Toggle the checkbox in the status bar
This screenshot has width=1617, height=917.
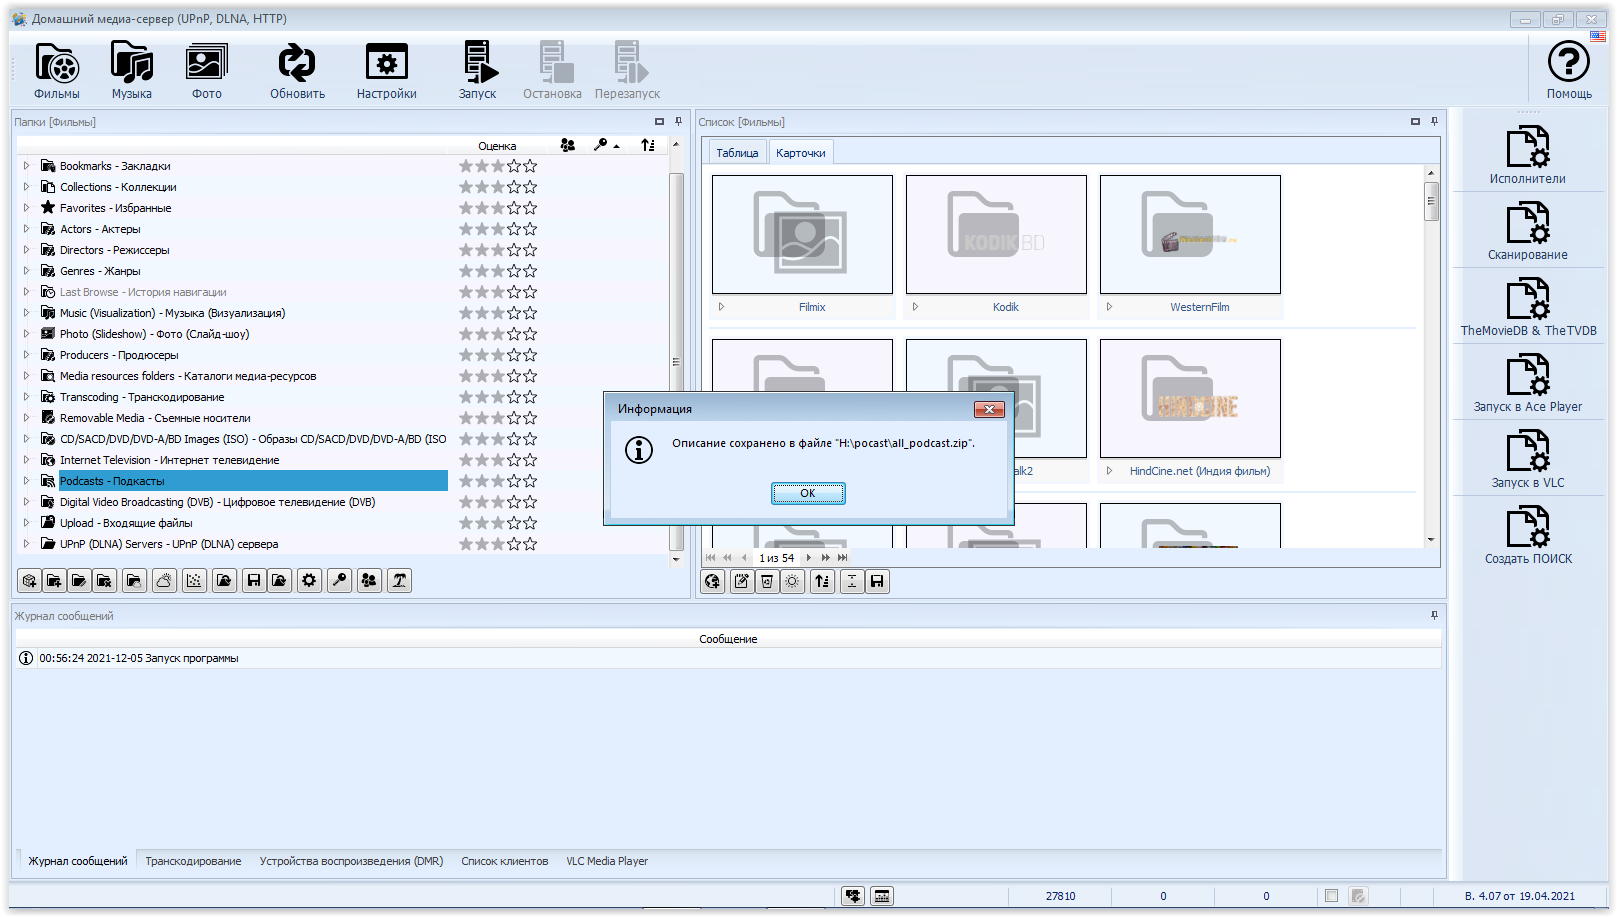coord(1331,896)
